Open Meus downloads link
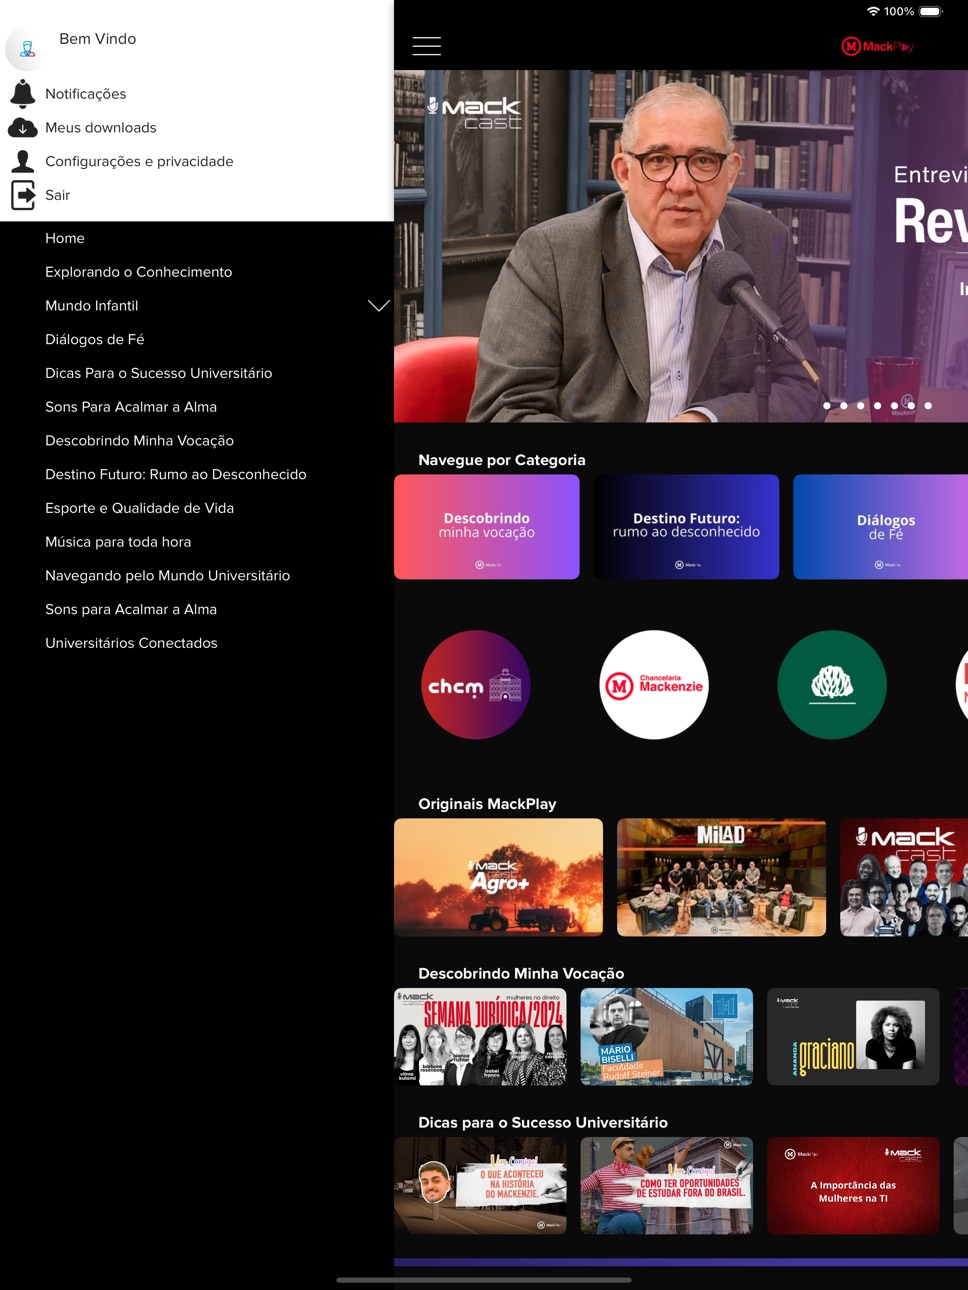This screenshot has height=1290, width=968. (x=101, y=128)
